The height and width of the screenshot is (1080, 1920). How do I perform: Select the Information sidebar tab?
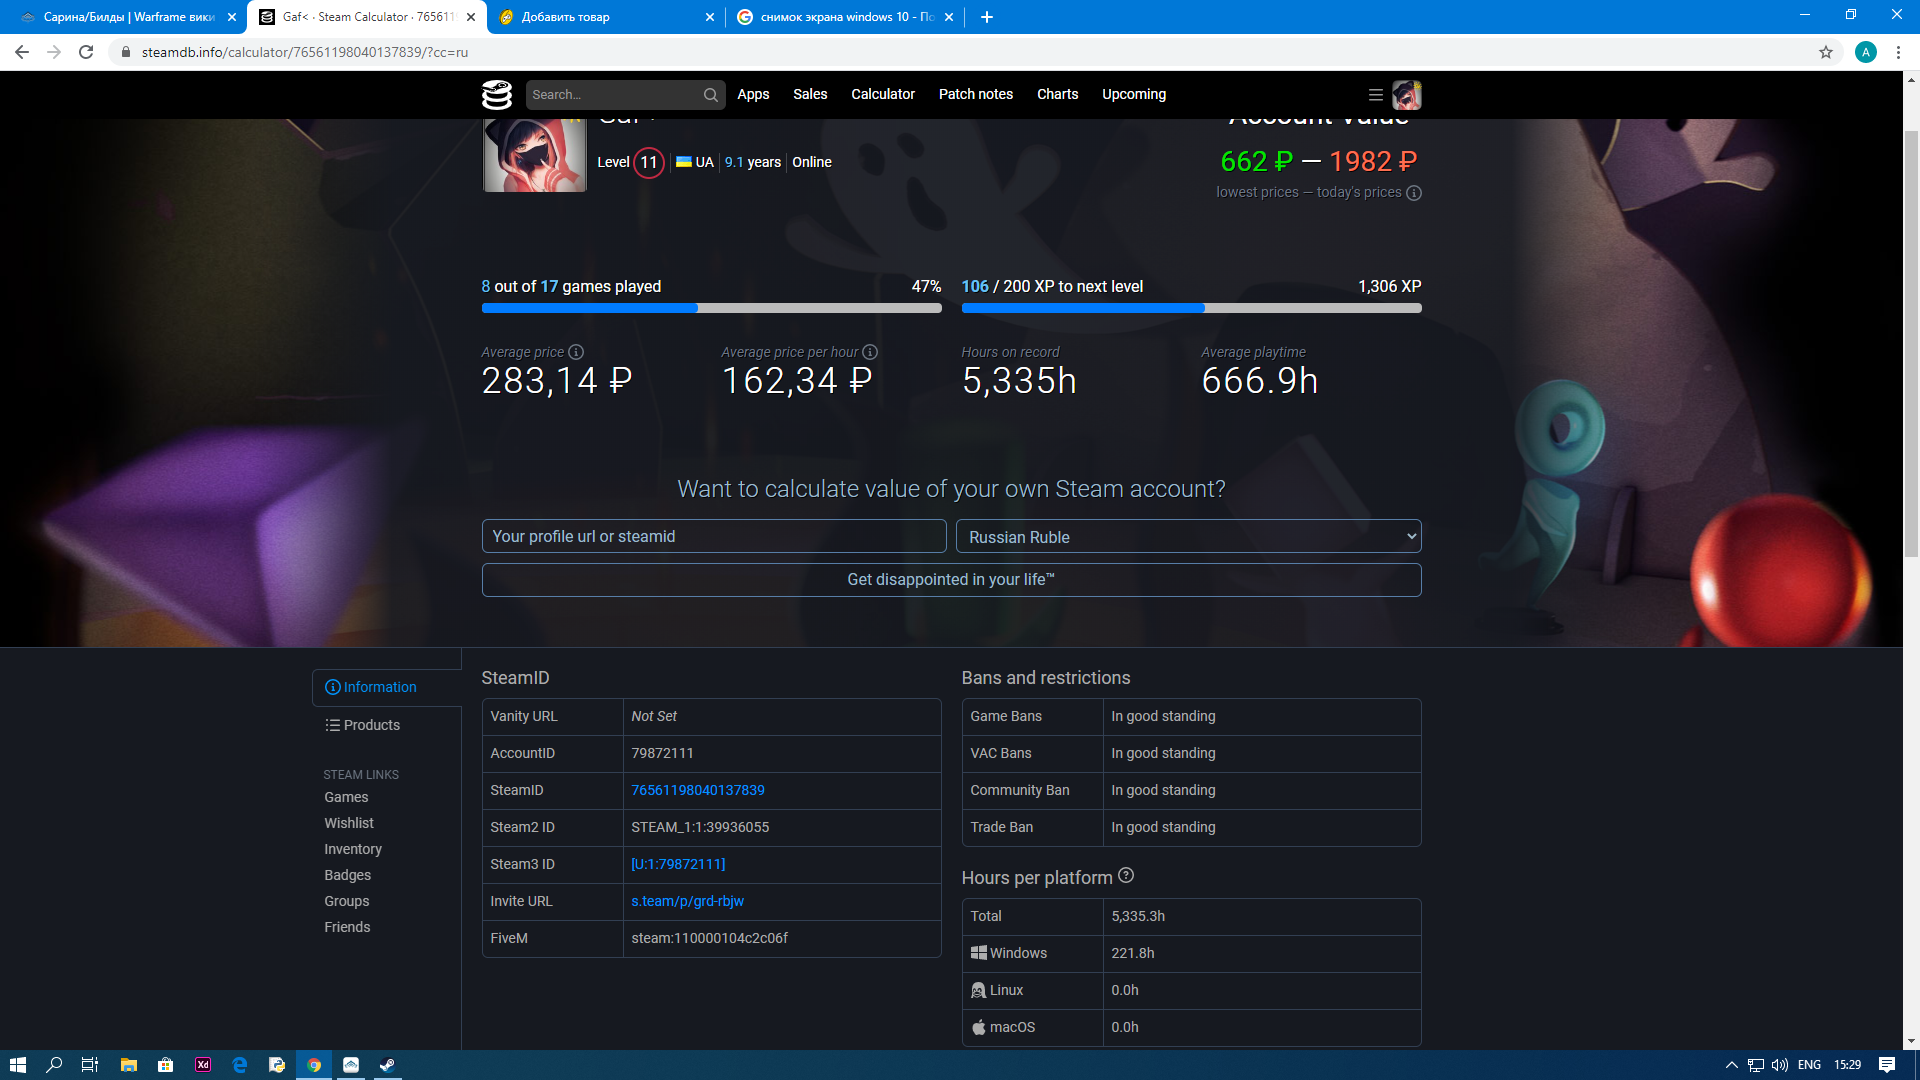coord(386,687)
